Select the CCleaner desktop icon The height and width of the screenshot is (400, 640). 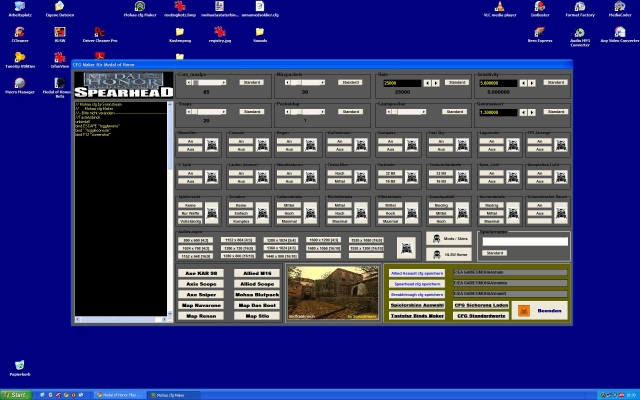coord(20,35)
